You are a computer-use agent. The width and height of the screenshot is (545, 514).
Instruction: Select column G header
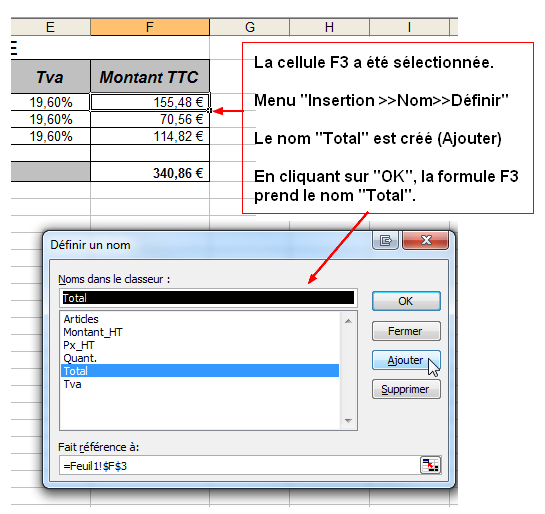coord(250,27)
